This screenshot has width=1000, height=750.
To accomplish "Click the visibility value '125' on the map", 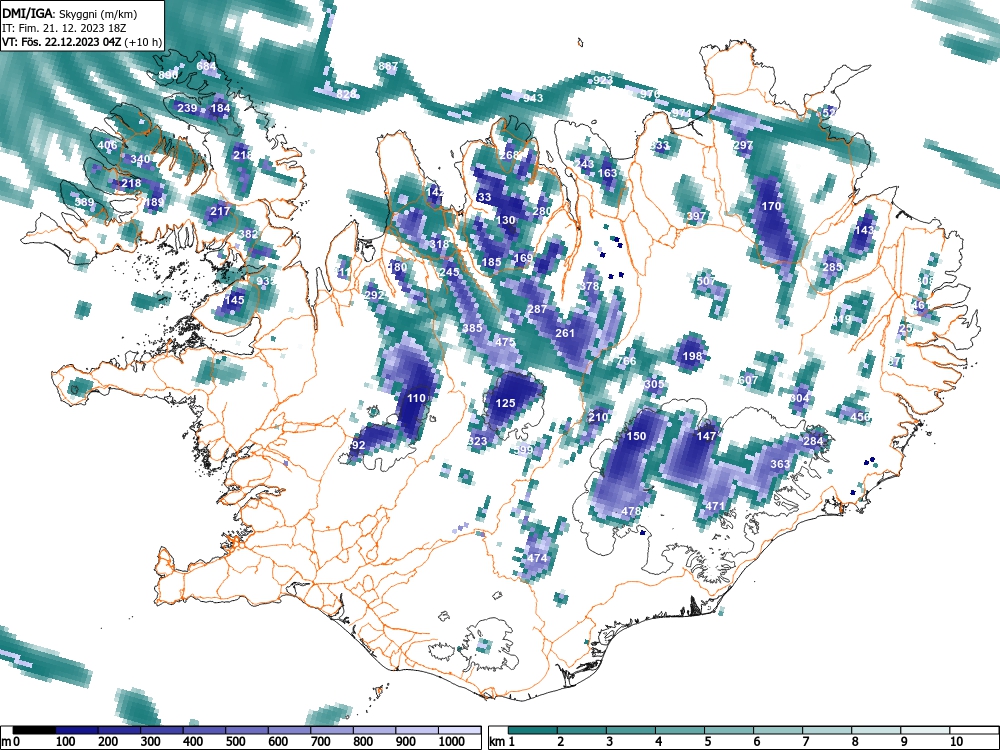I will (505, 403).
